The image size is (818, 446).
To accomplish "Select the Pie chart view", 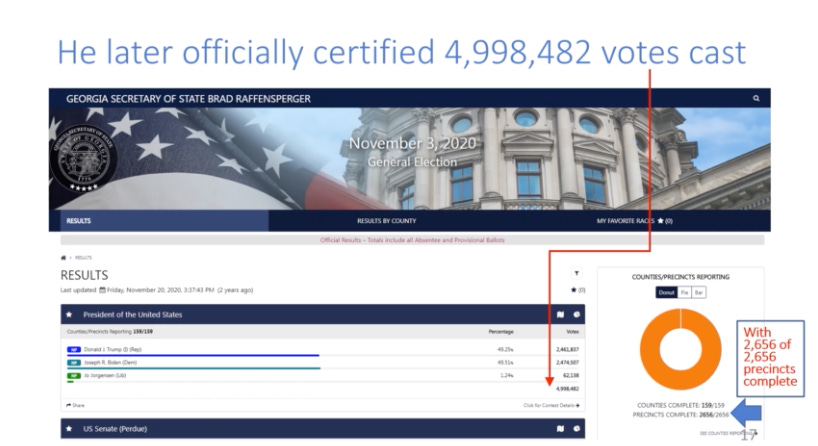I will (684, 293).
